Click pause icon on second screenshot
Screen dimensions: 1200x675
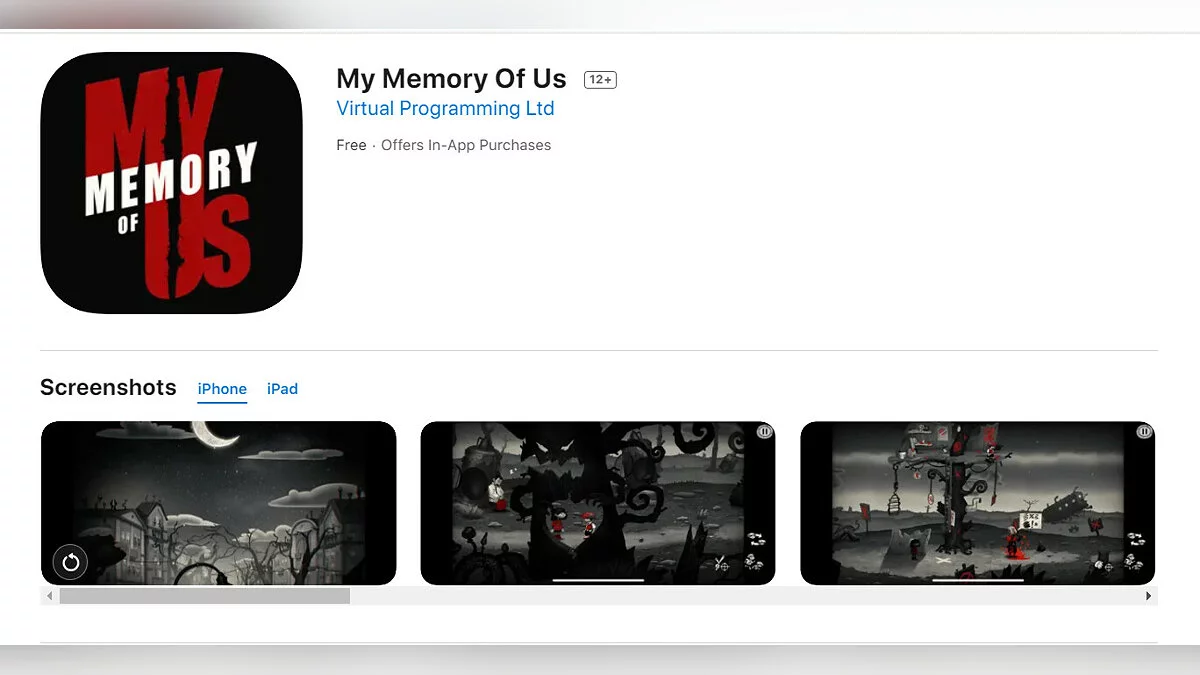764,432
